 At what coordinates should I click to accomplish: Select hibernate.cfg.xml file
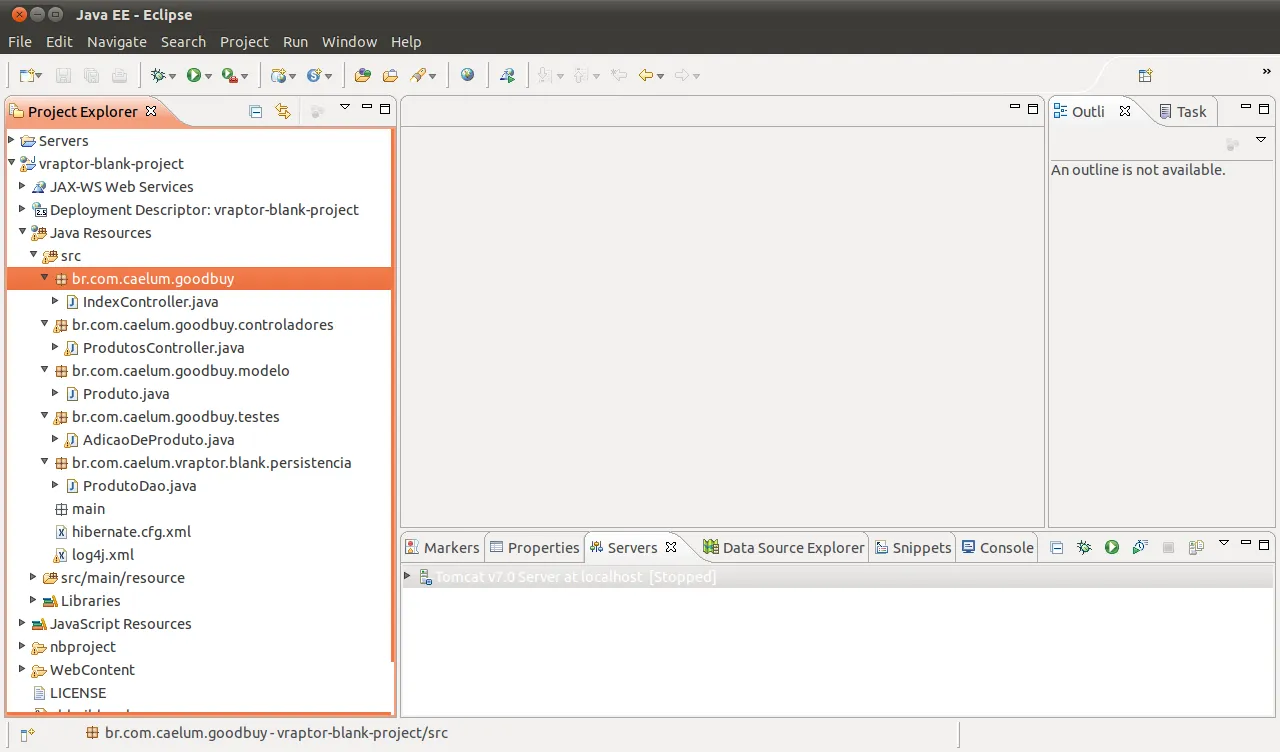(x=131, y=531)
